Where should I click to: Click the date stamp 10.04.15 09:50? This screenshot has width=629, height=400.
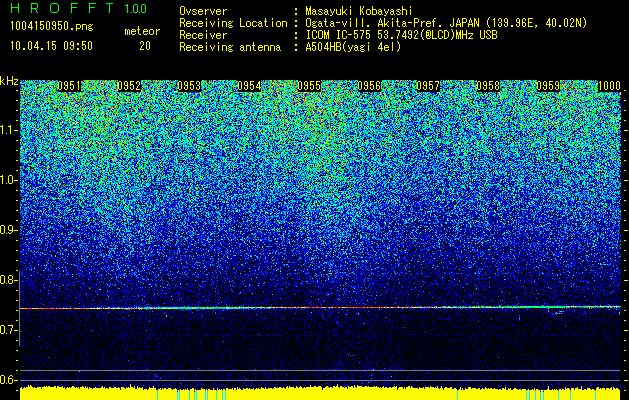(52, 46)
